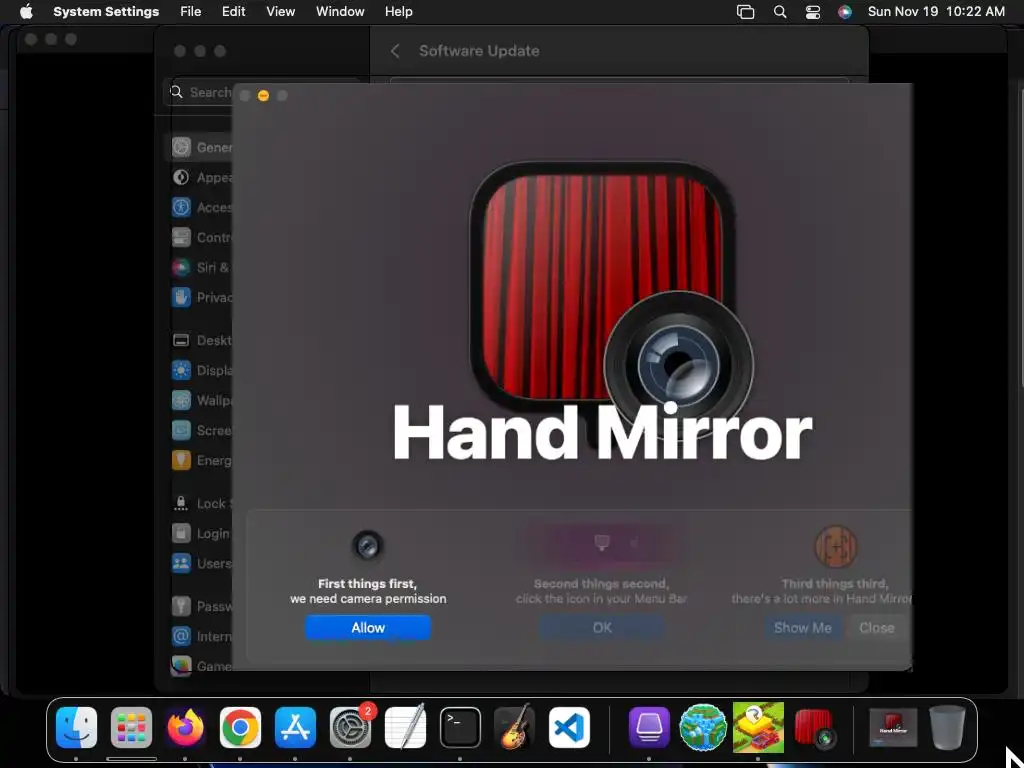Open TextEdit from the Dock

coord(405,728)
